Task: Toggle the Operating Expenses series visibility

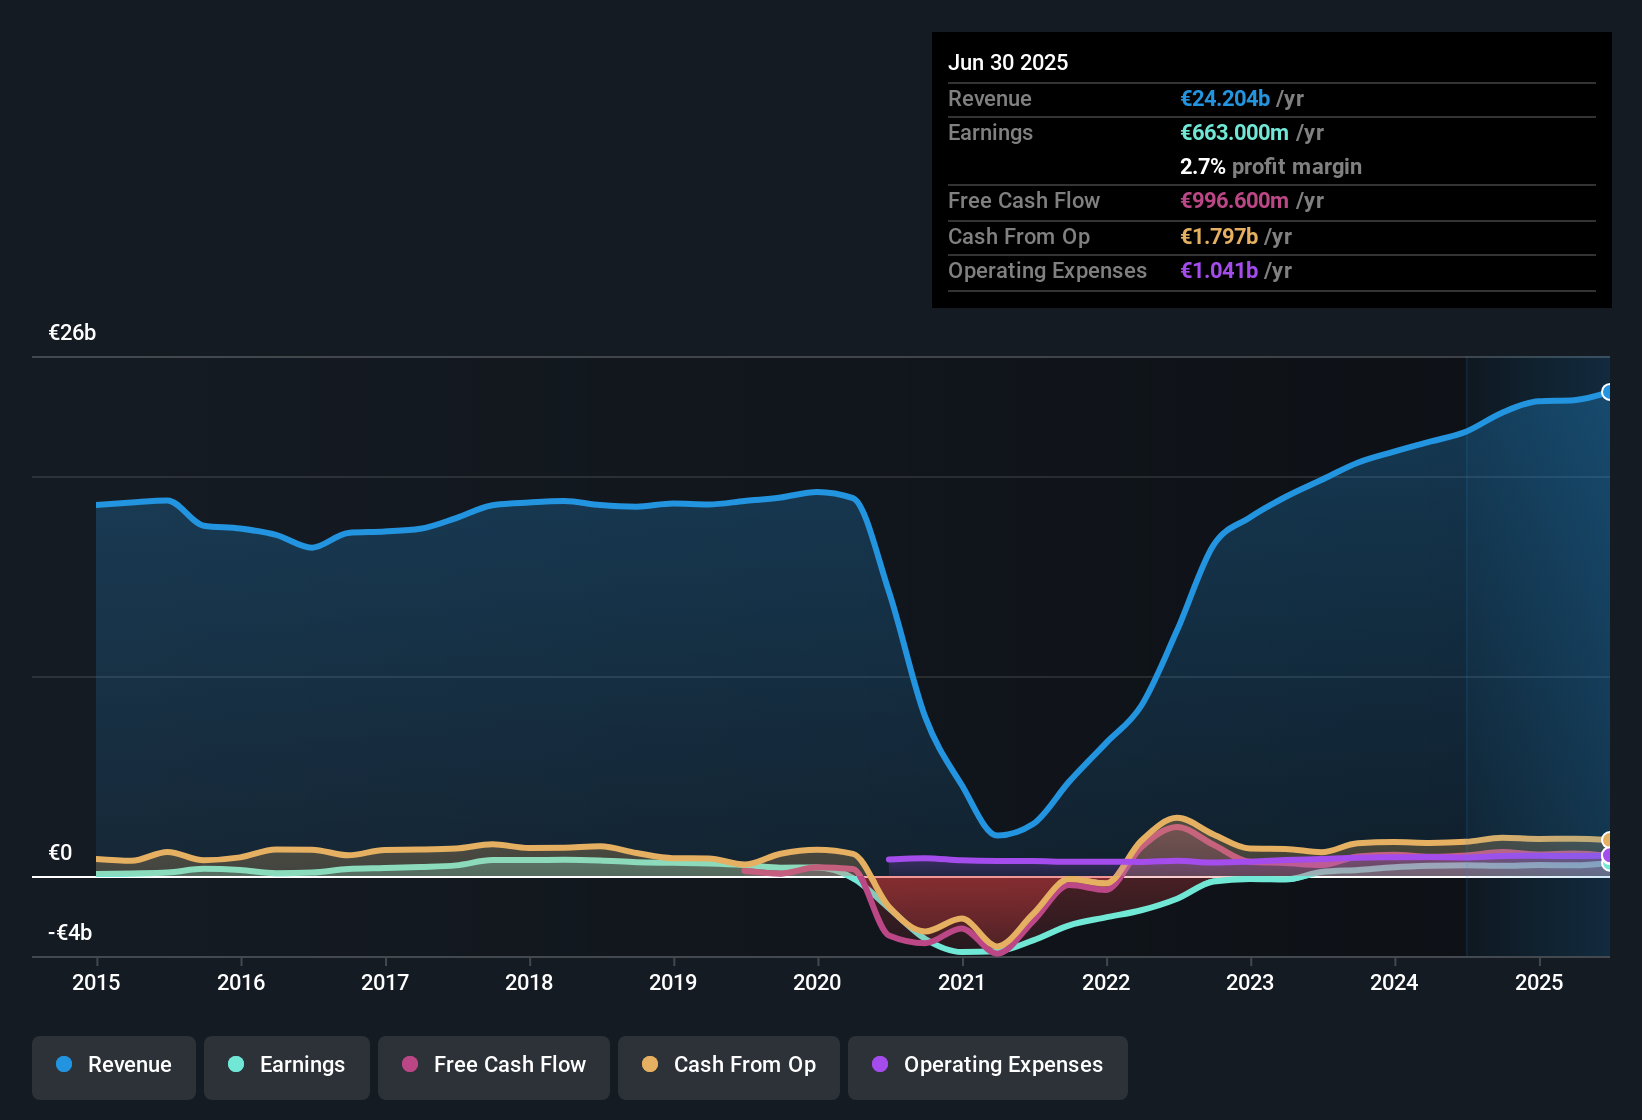Action: click(988, 1065)
